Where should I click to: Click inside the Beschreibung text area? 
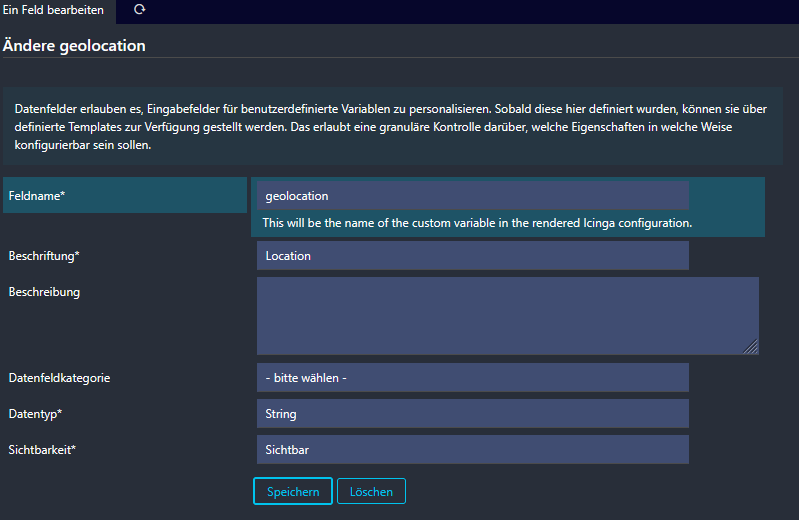(506, 315)
